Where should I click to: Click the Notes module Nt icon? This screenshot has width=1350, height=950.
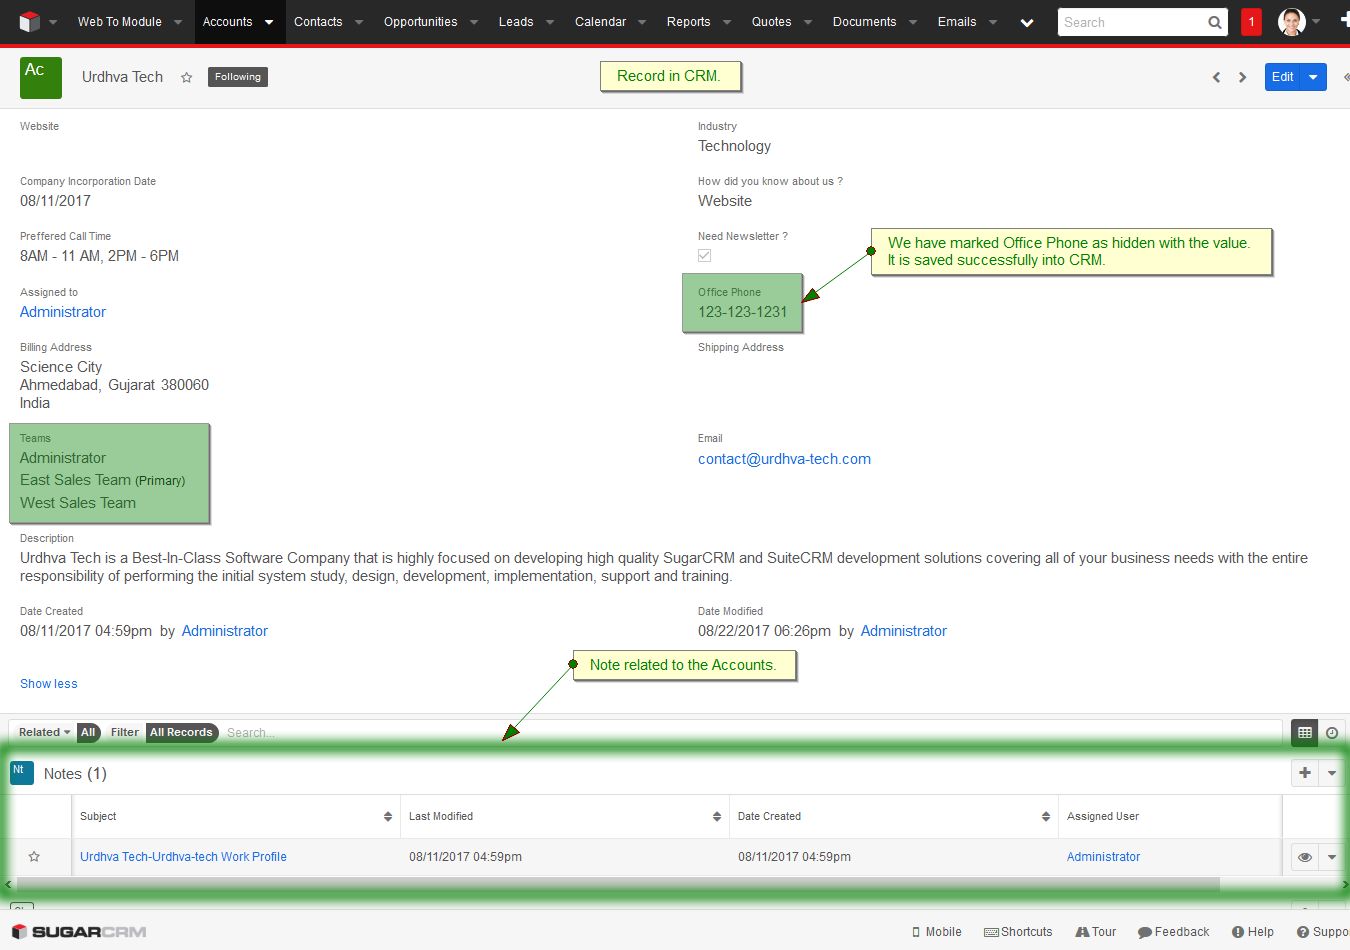click(x=22, y=772)
